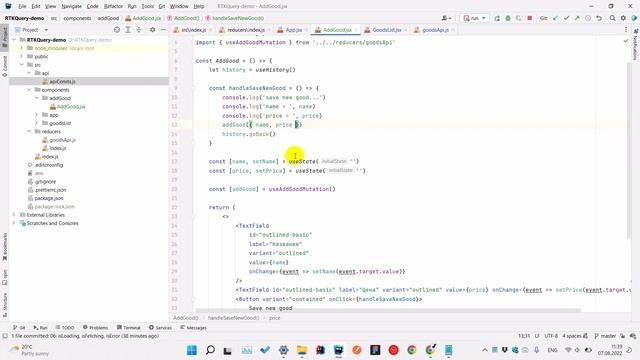Collapse the components folder
Image resolution: width=640 pixels, height=360 pixels.
tap(29, 90)
